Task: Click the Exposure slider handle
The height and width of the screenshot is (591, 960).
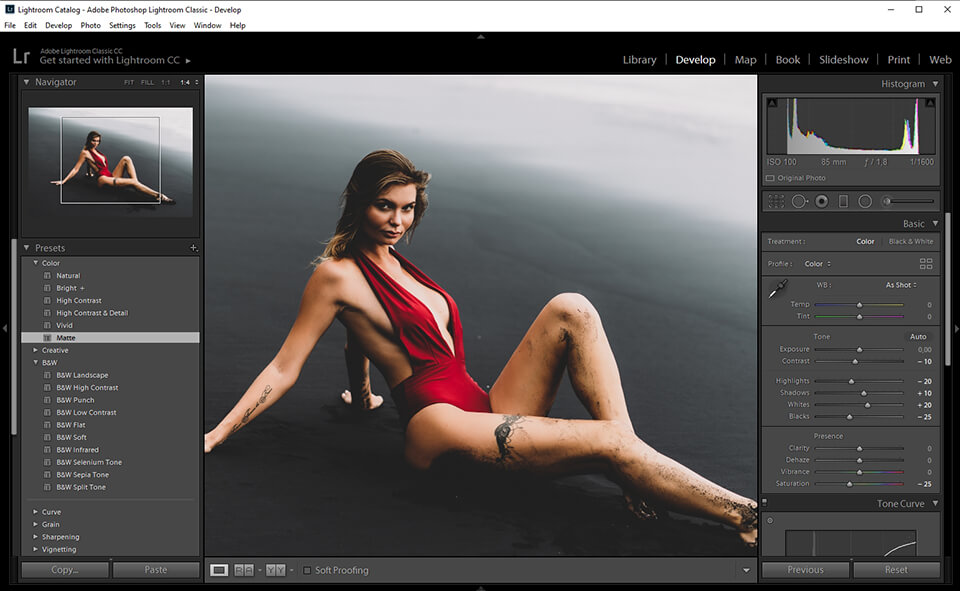Action: tap(859, 349)
